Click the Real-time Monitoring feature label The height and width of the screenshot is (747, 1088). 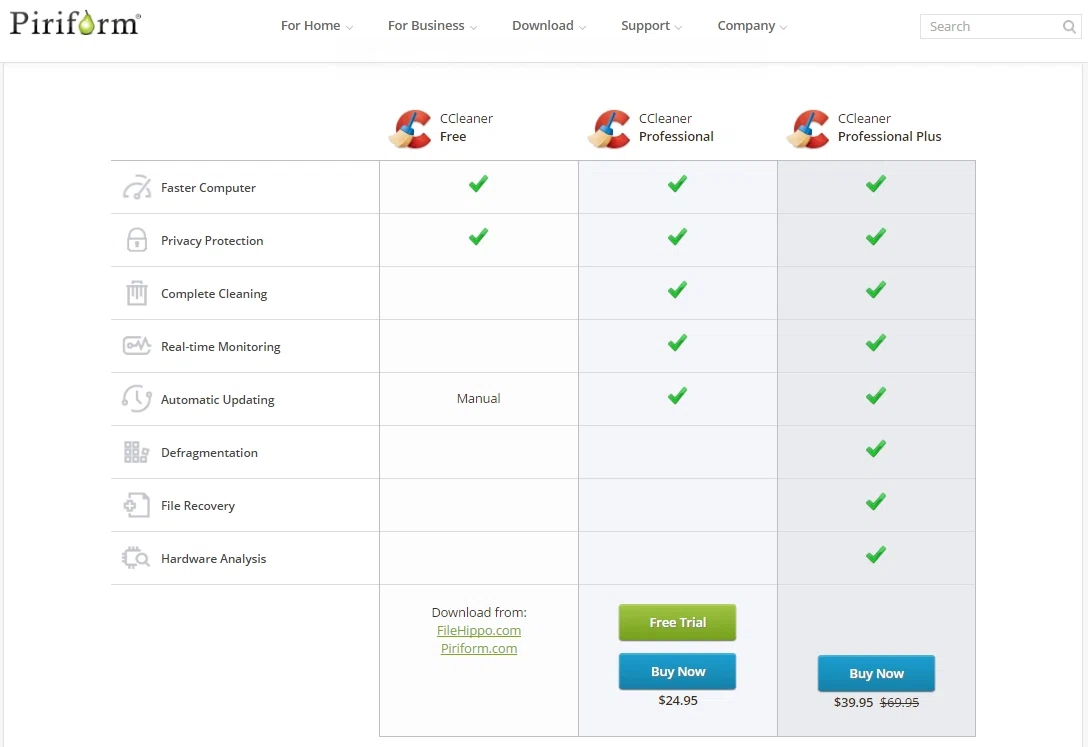click(221, 347)
